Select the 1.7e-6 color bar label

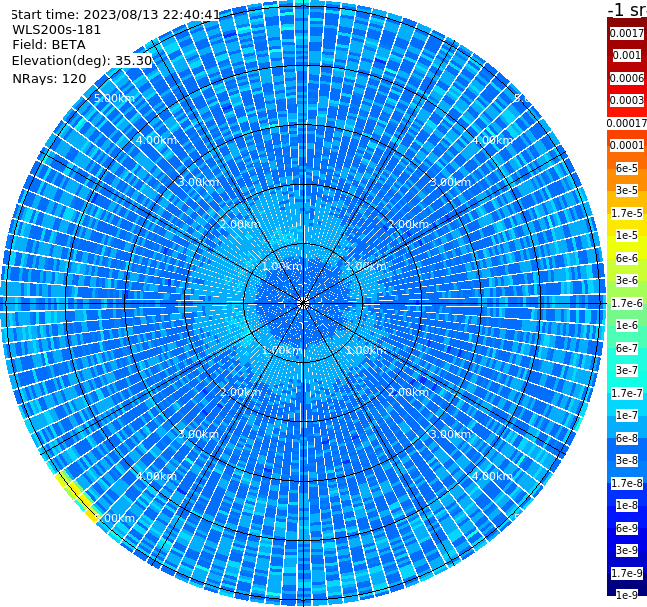click(x=627, y=303)
